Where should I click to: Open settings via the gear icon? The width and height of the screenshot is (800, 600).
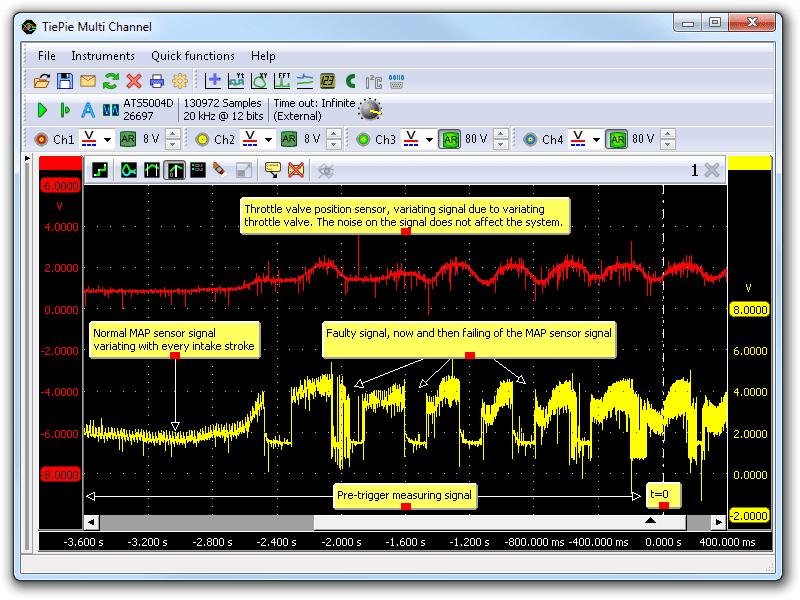(180, 81)
